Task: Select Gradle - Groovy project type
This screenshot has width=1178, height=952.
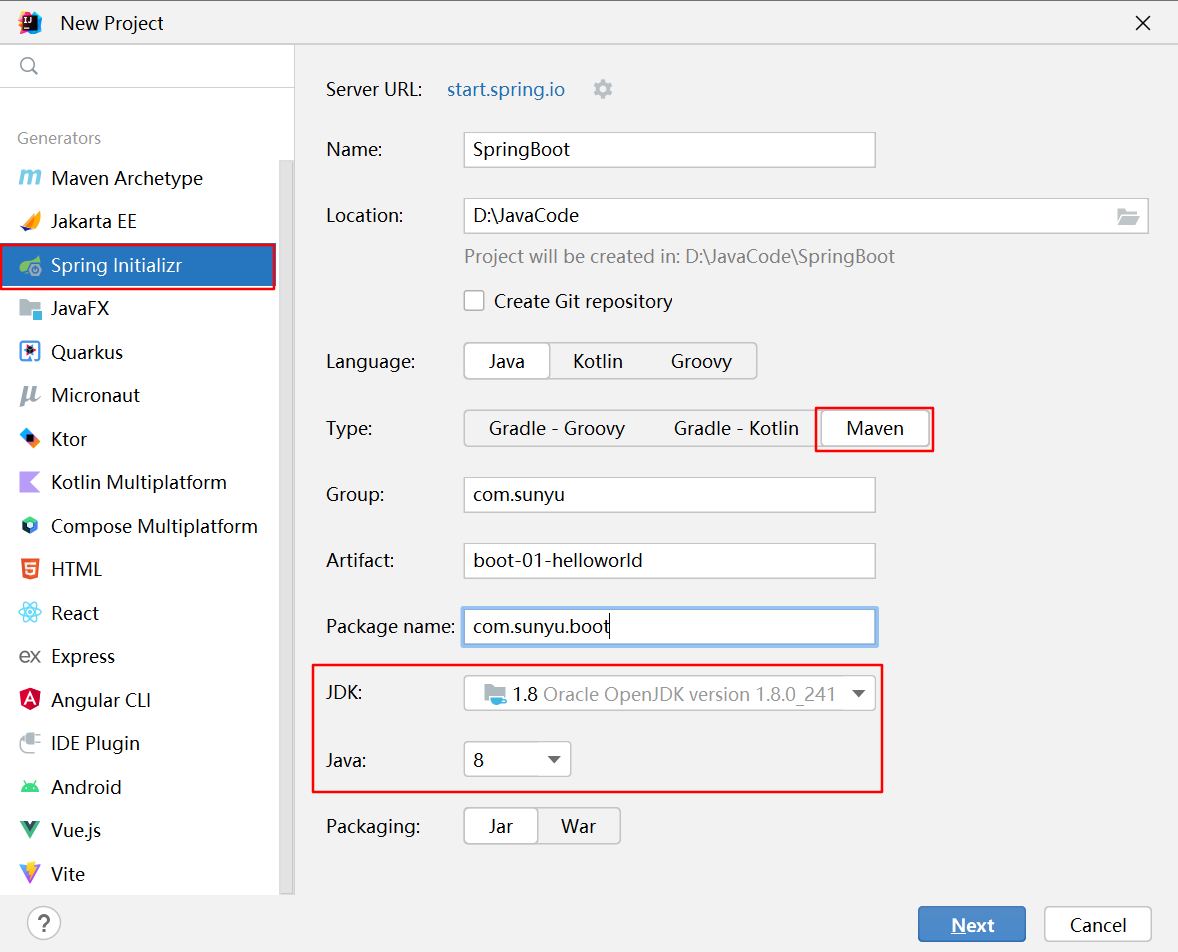Action: 557,428
